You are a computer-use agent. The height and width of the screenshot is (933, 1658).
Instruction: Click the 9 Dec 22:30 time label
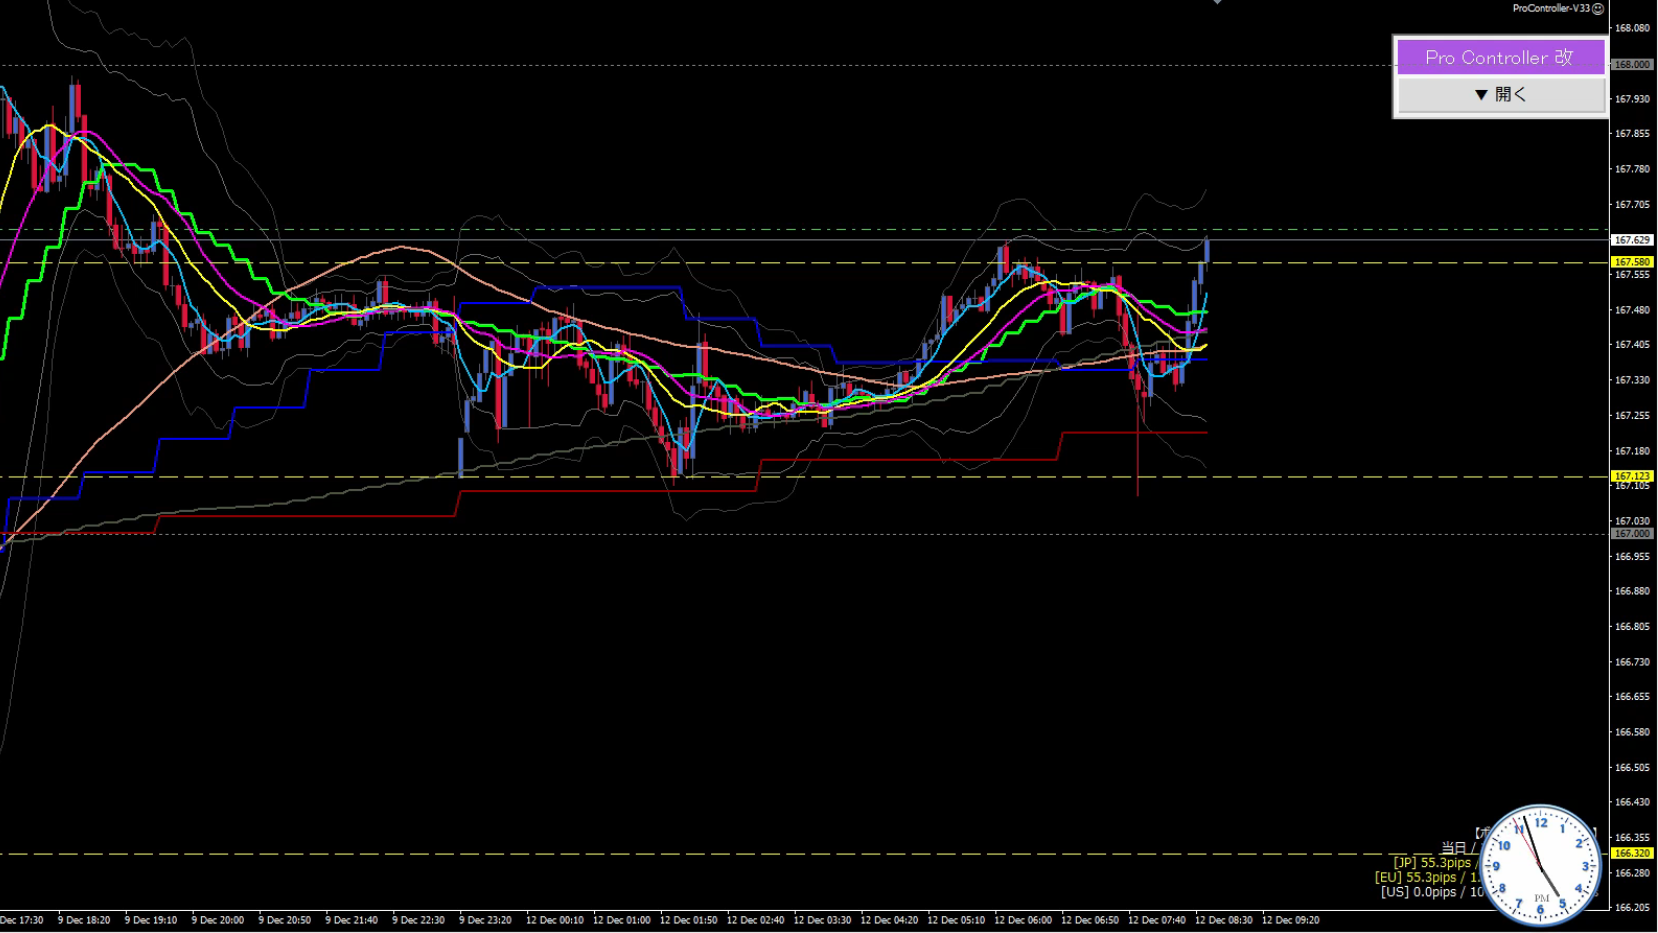pyautogui.click(x=419, y=920)
